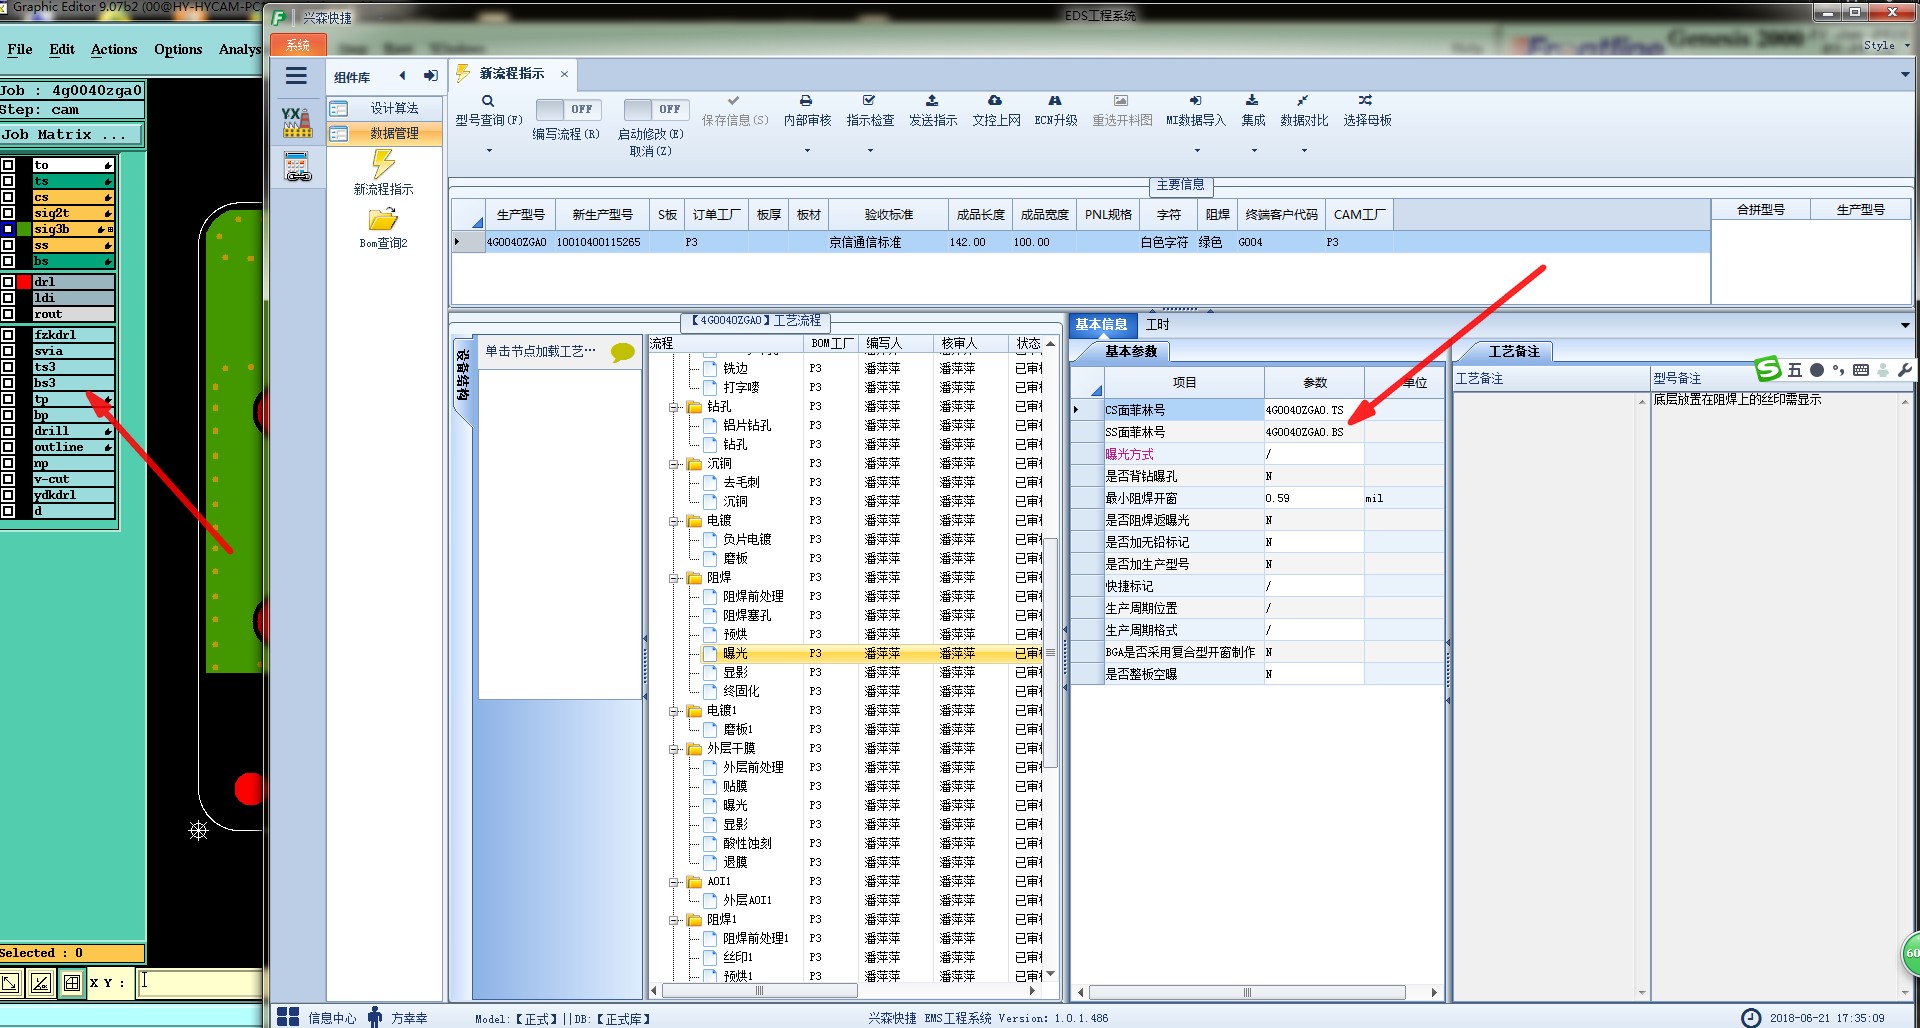Viewport: 1920px width, 1028px height.
Task: Click the ECN升级 icon
Action: pyautogui.click(x=1055, y=101)
